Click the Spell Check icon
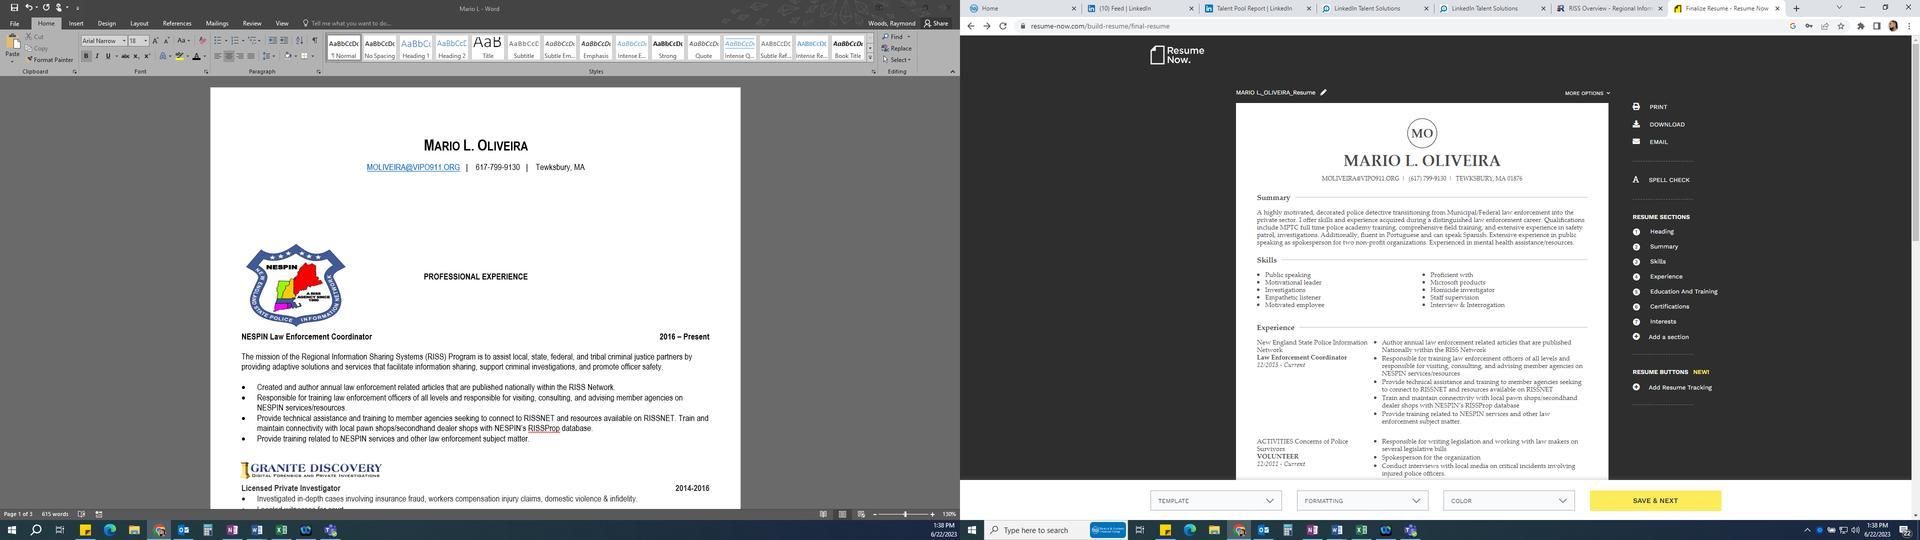This screenshot has height=540, width=1920. 1636,180
